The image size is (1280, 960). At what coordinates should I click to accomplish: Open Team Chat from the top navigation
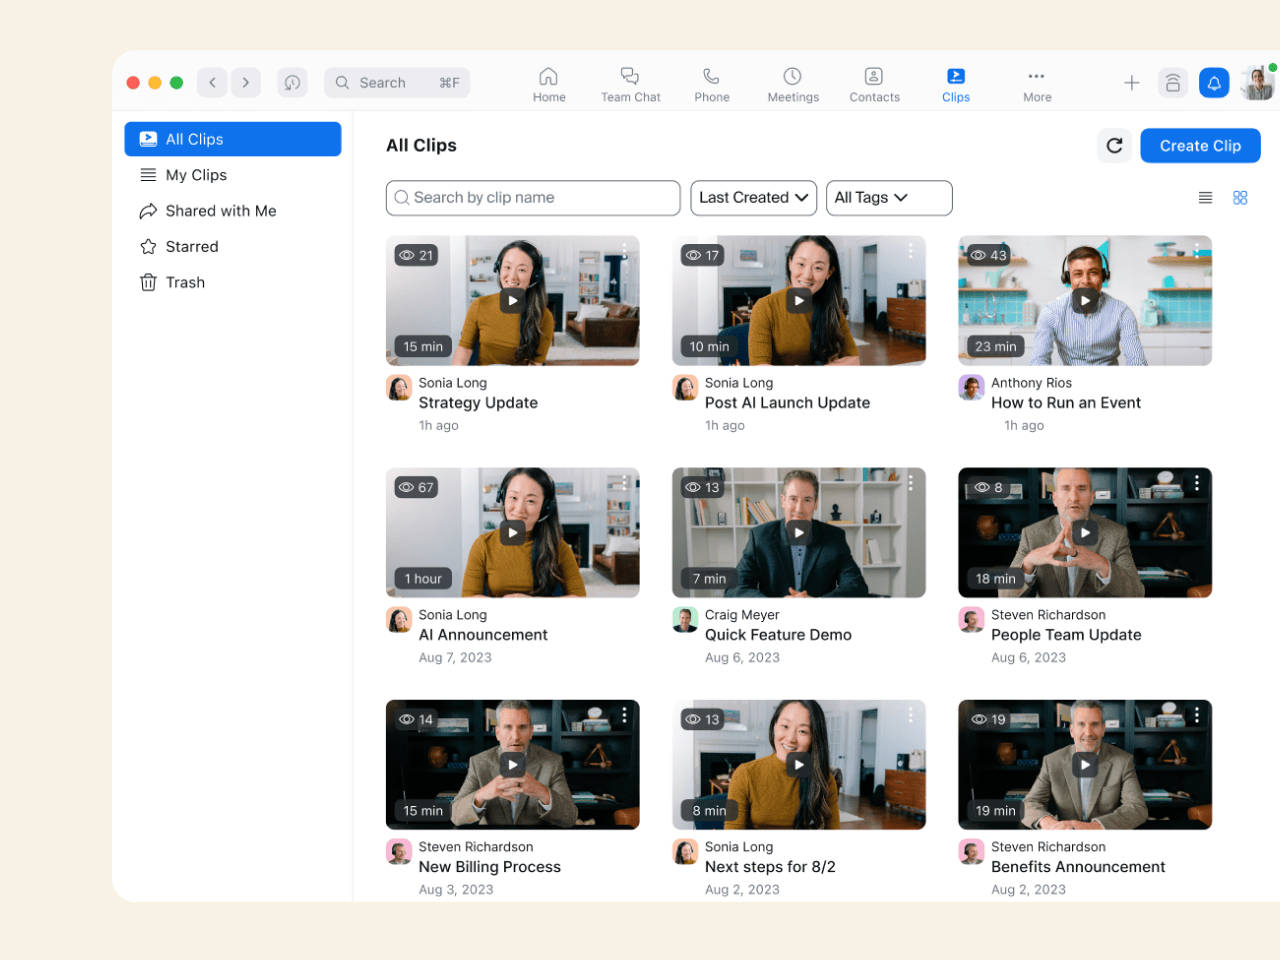(x=630, y=85)
